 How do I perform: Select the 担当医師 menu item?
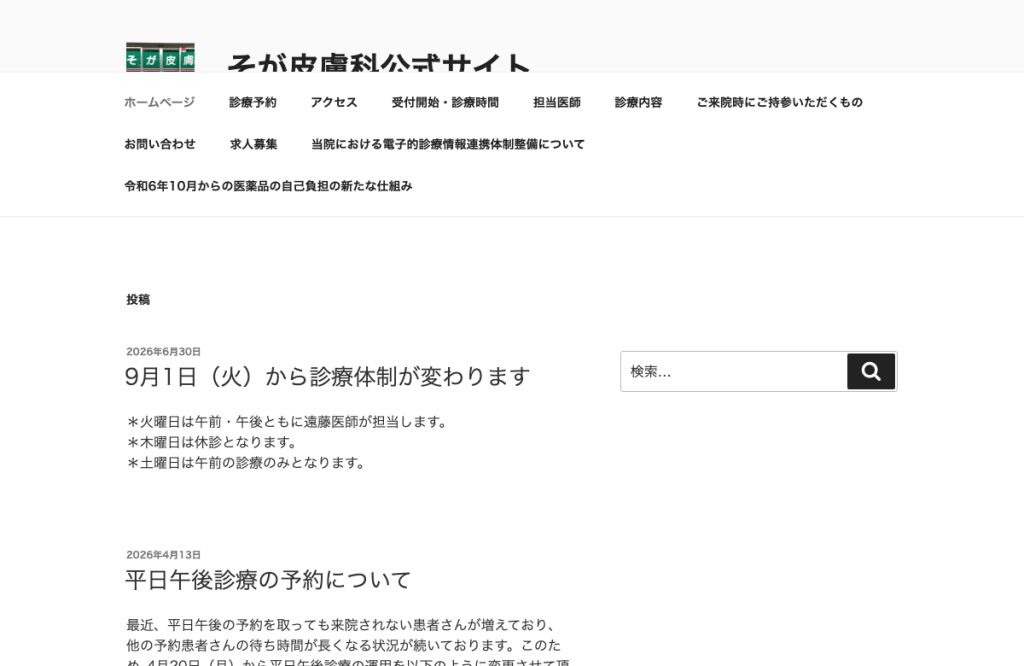(556, 103)
